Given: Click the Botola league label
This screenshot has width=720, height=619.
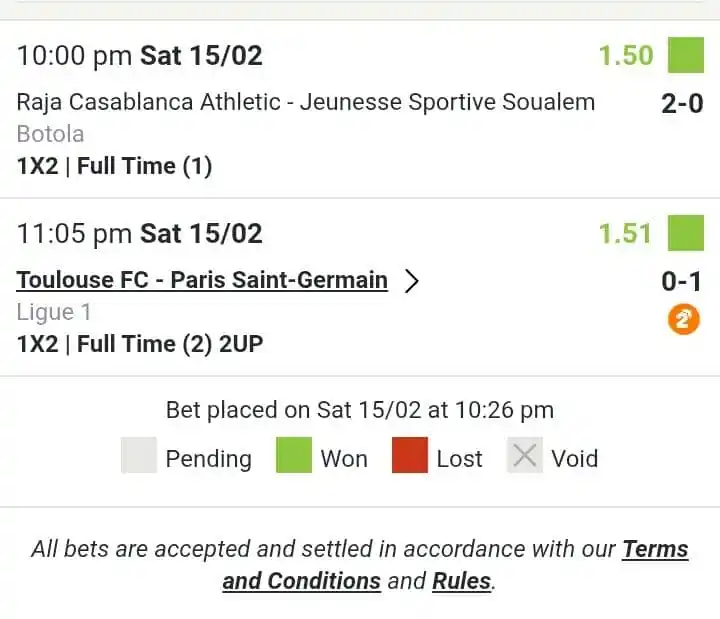Looking at the screenshot, I should click(50, 134).
